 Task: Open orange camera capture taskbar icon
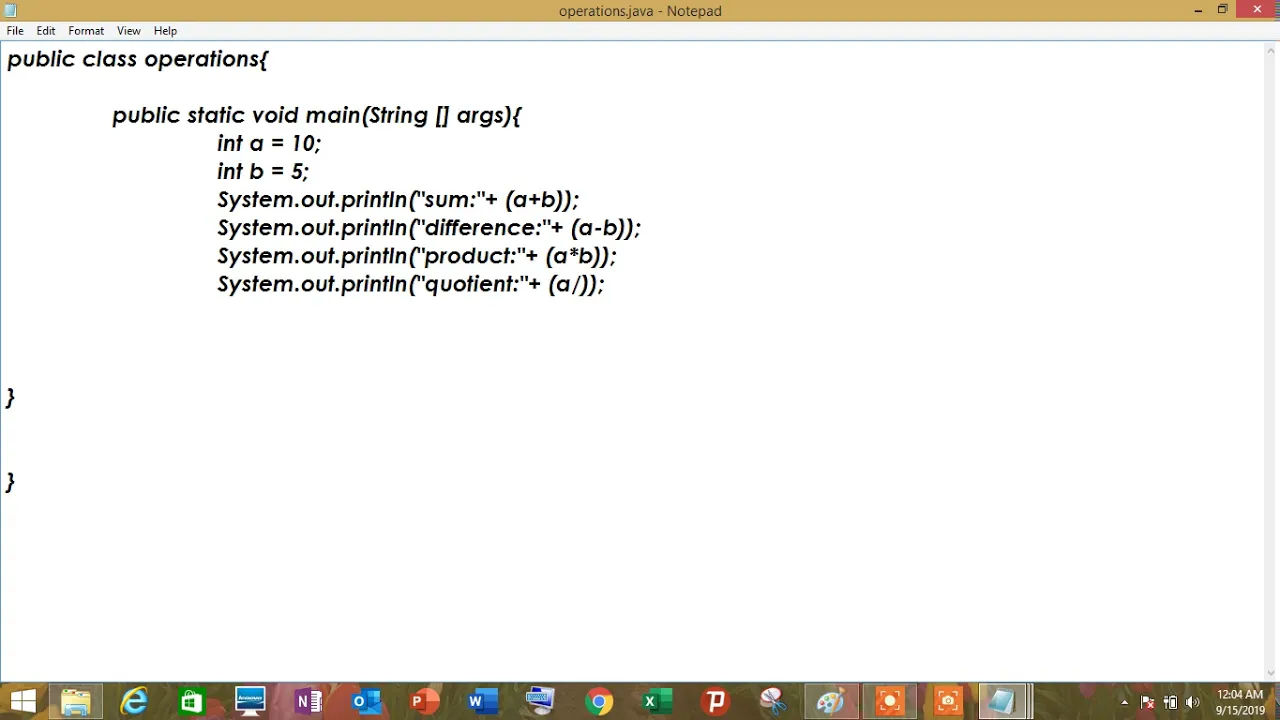click(x=947, y=701)
